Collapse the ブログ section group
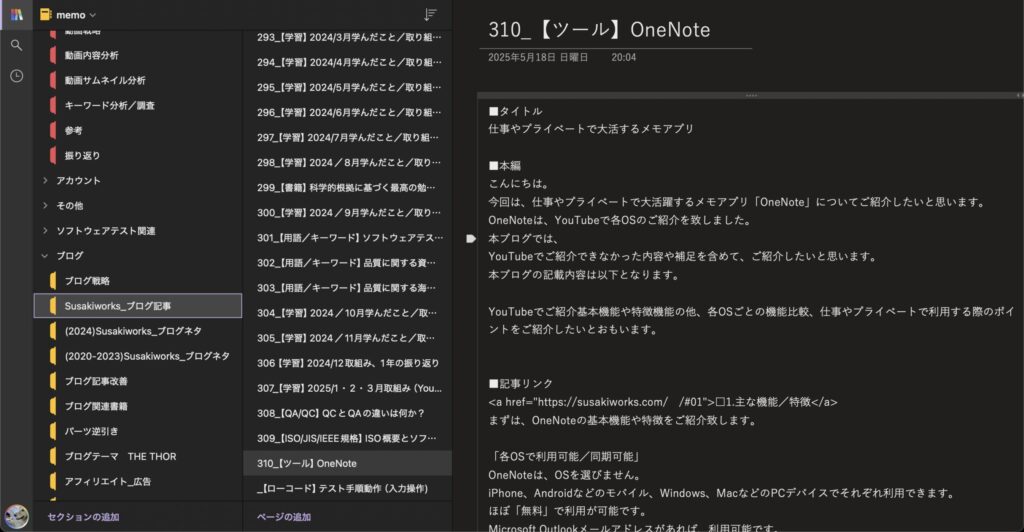Viewport: 1024px width, 532px height. click(45, 256)
